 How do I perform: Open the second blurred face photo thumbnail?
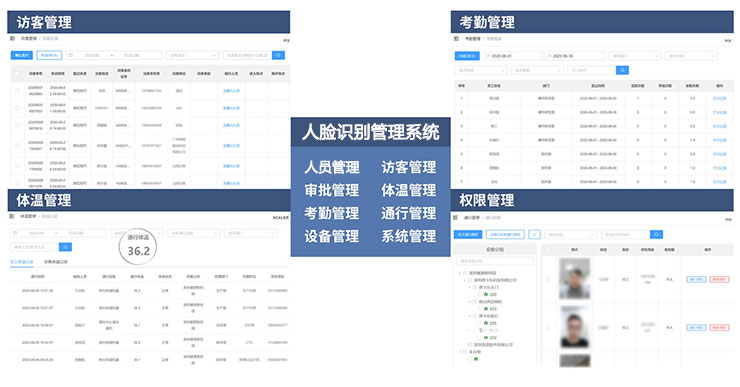click(x=574, y=327)
